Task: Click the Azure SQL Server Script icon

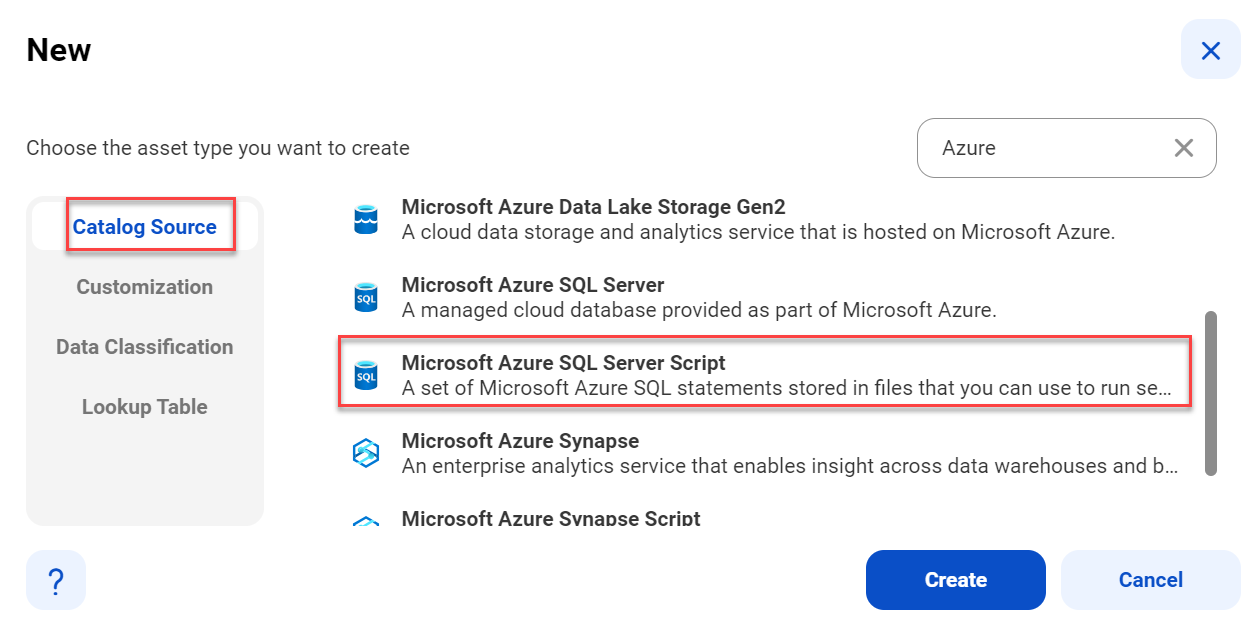Action: pos(366,375)
